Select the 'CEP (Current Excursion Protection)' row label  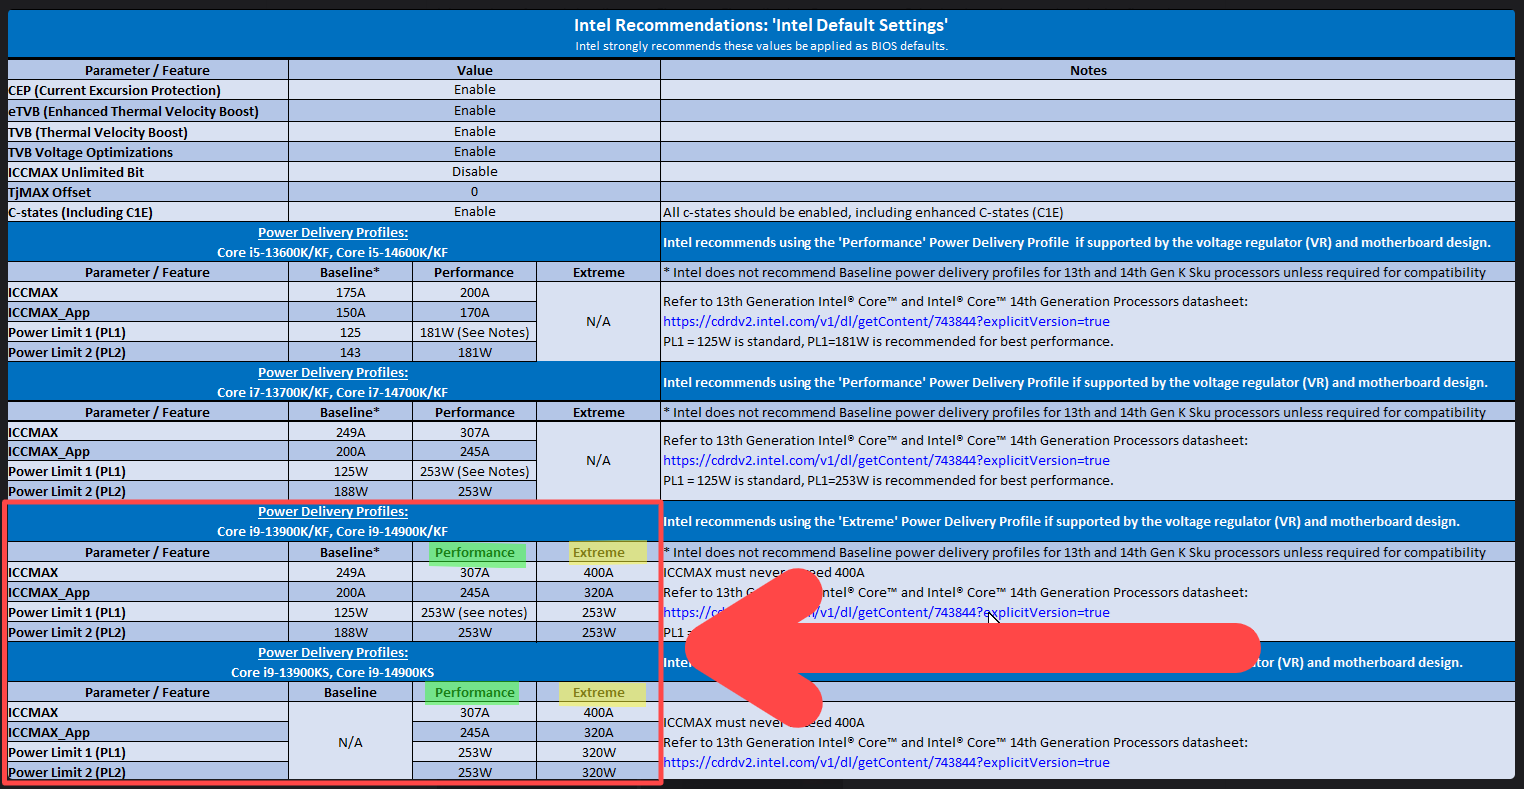click(x=115, y=90)
